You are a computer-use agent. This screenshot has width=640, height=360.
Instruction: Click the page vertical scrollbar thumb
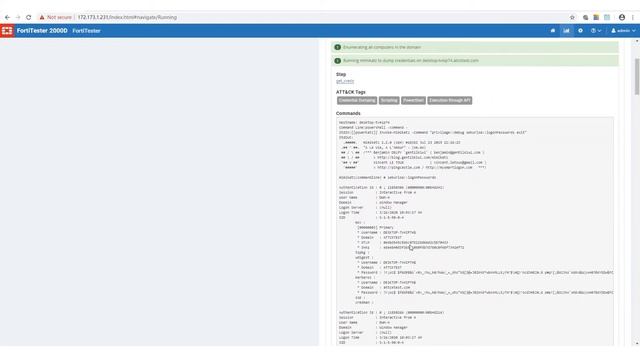click(x=636, y=77)
